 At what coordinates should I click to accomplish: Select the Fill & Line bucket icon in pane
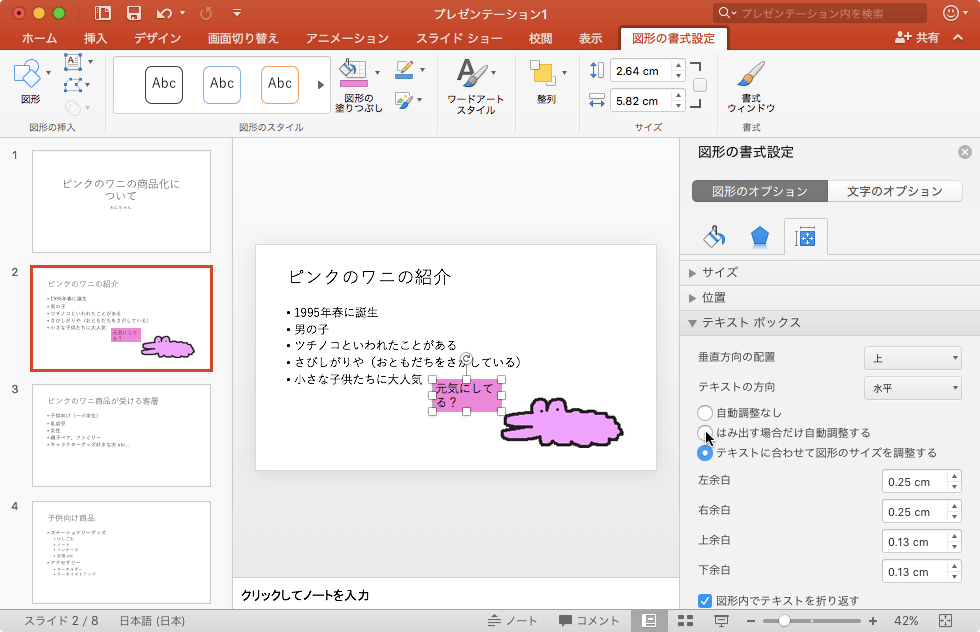[714, 237]
